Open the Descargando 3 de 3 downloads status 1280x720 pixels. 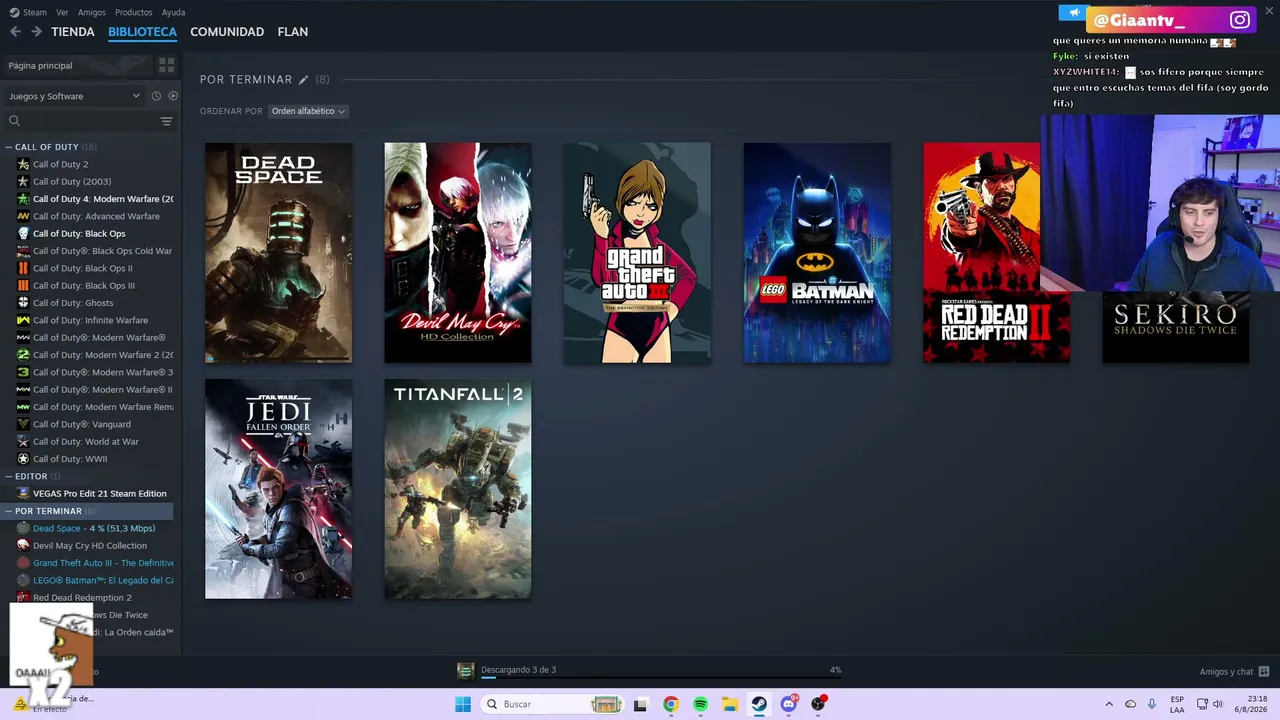tap(518, 670)
